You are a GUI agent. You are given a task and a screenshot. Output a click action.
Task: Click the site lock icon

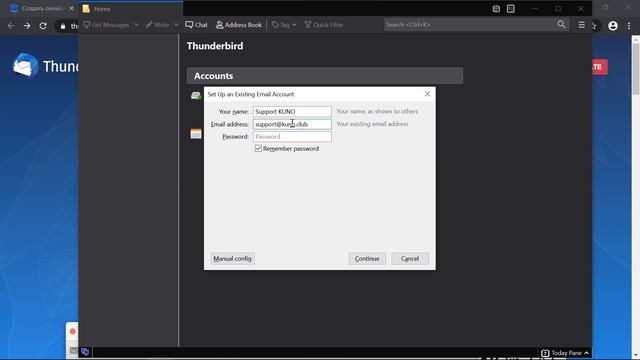63,26
